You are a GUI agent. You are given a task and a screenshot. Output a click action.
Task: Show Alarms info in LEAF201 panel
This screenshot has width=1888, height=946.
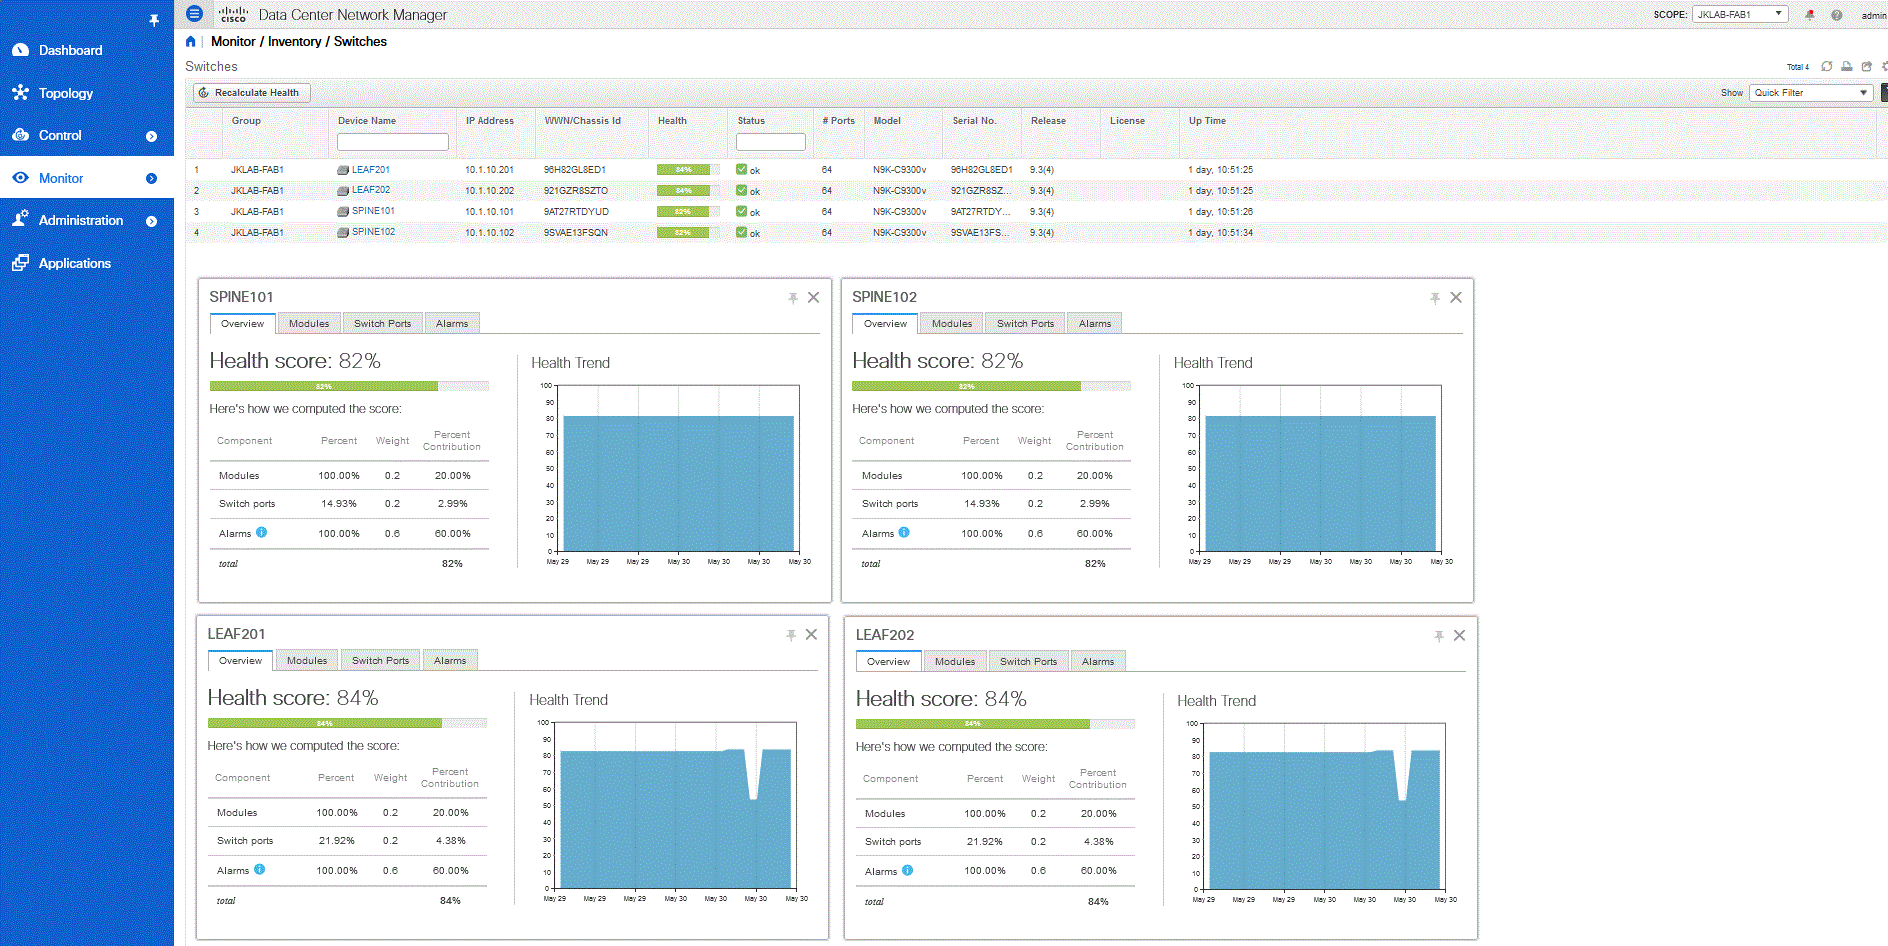259,870
